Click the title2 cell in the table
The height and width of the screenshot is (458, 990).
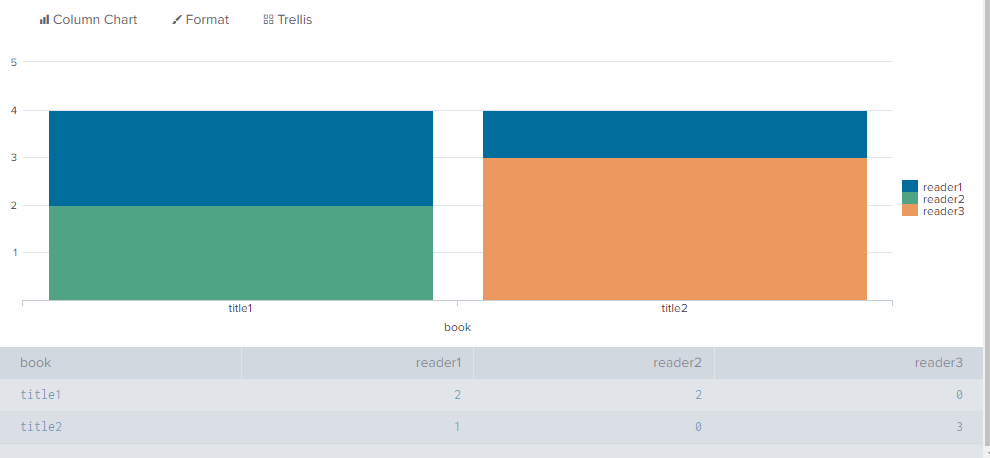click(x=41, y=427)
